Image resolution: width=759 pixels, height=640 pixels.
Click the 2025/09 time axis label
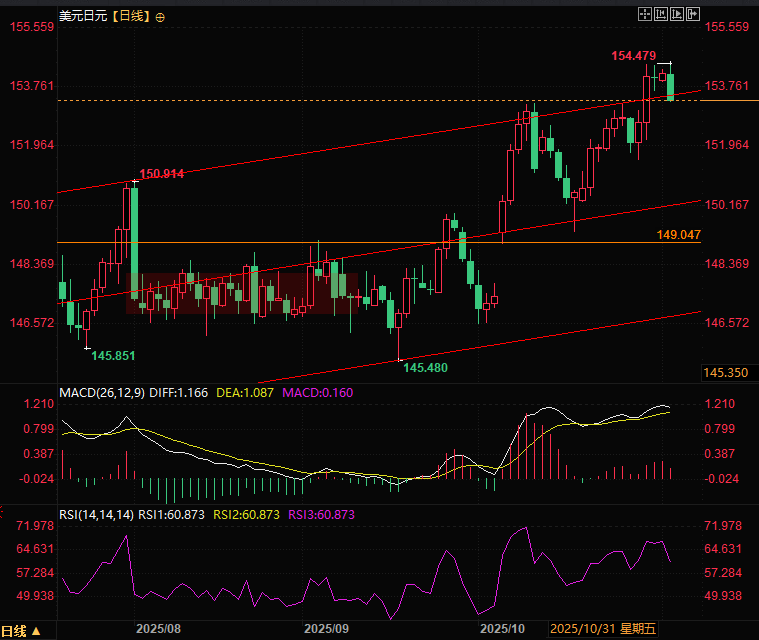(x=326, y=629)
